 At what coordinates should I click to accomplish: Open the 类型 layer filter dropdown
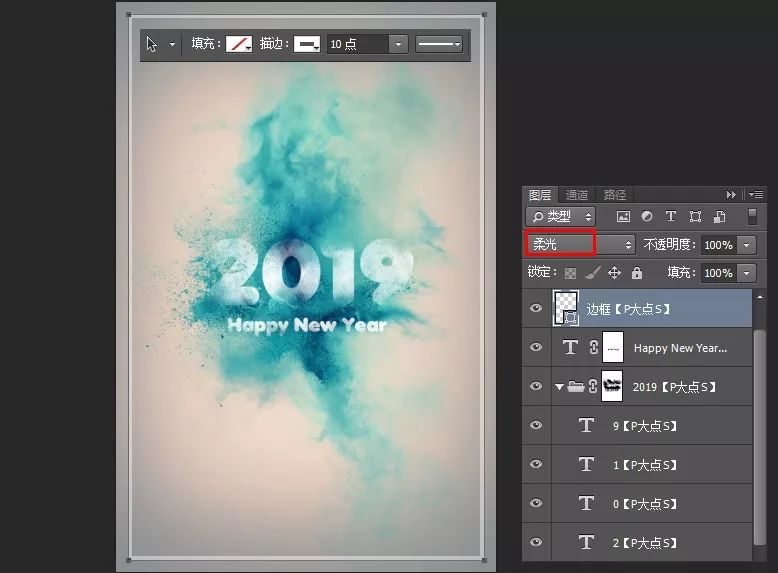coord(560,216)
